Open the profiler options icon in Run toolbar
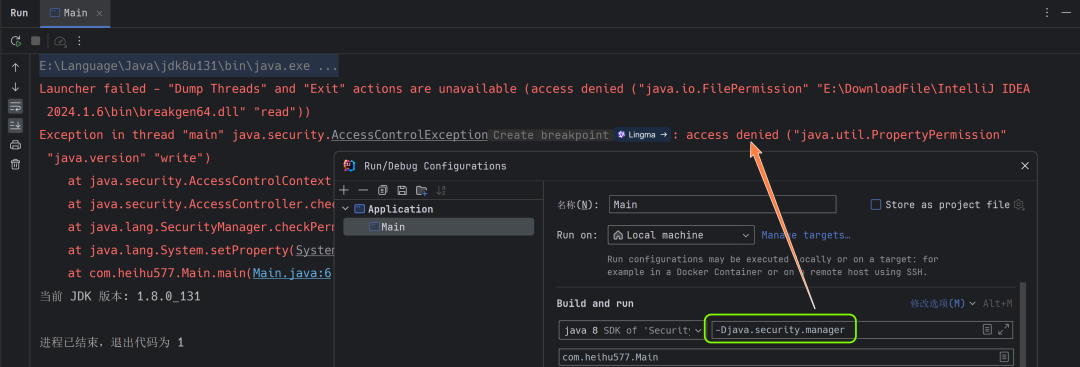The image size is (1080, 367). 60,41
